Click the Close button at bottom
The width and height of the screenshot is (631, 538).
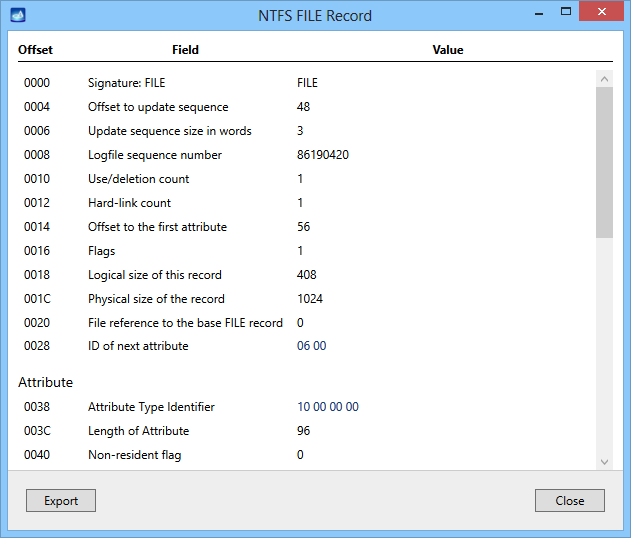click(569, 501)
